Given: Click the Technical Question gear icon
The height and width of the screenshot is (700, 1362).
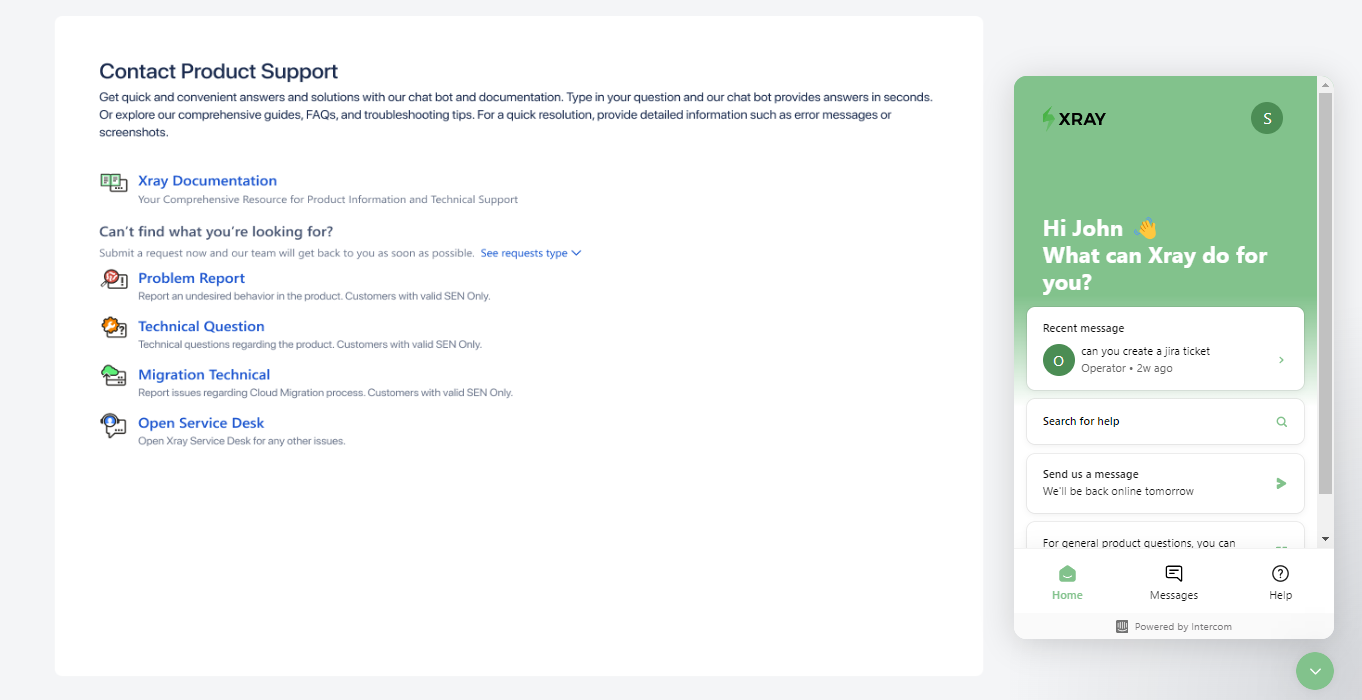Looking at the screenshot, I should (x=113, y=327).
